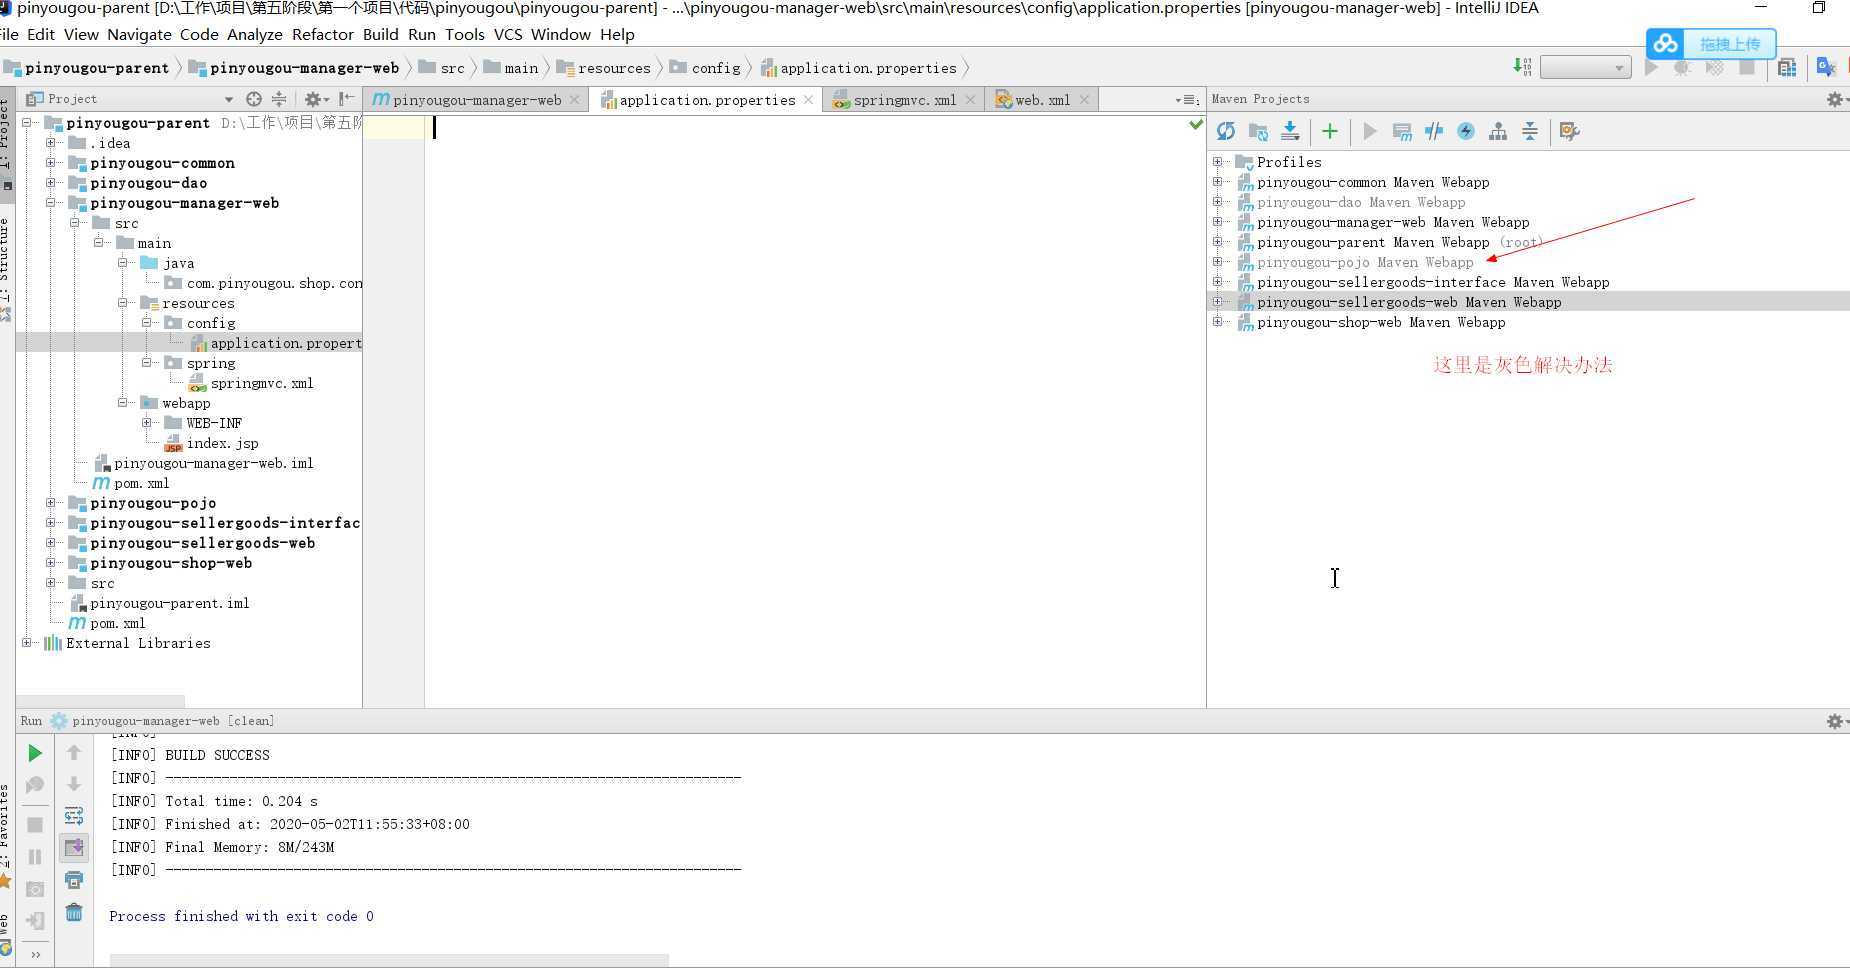1850x968 pixels.
Task: Select pinyougou-parent.iml file
Action: [x=169, y=603]
